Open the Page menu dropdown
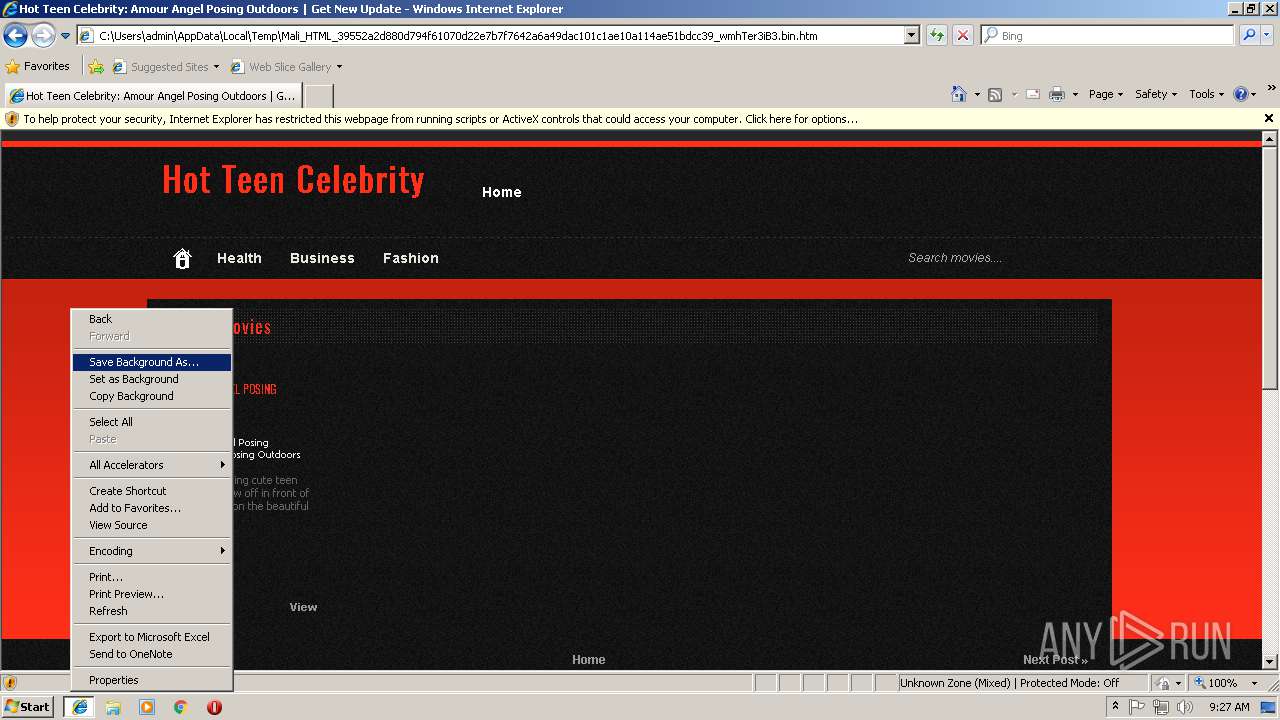Image resolution: width=1280 pixels, height=720 pixels. coord(1106,94)
